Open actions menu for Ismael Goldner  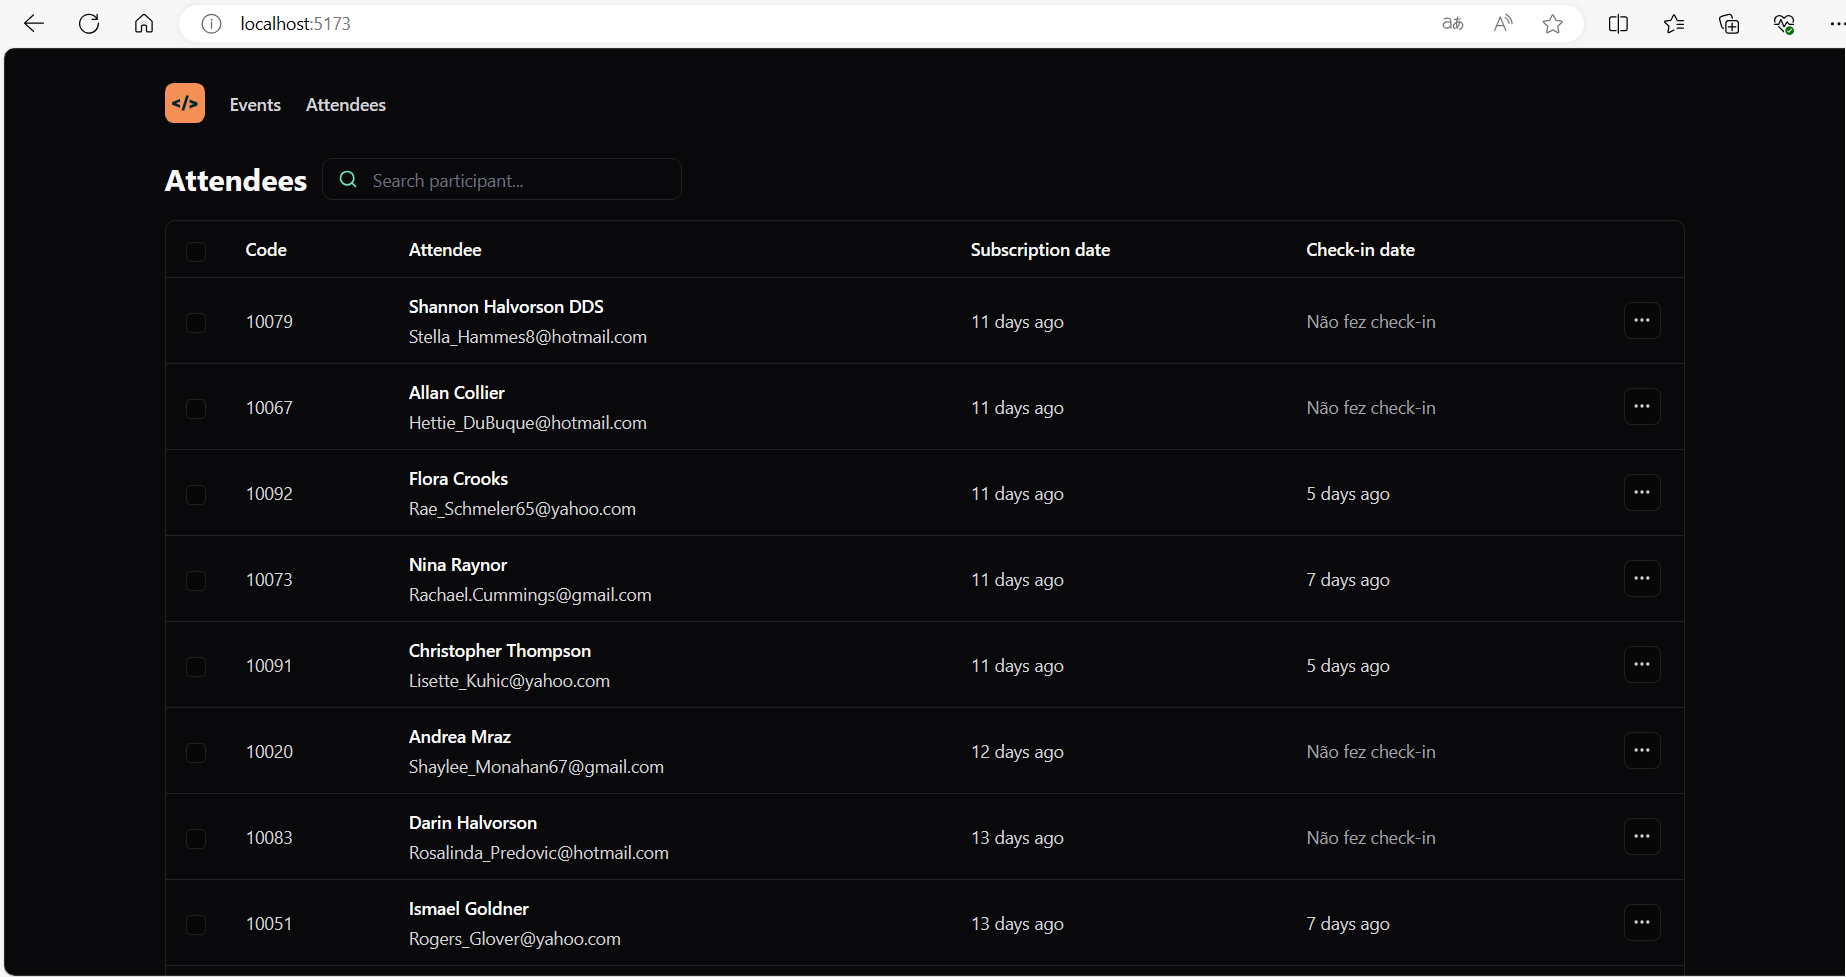[1642, 923]
